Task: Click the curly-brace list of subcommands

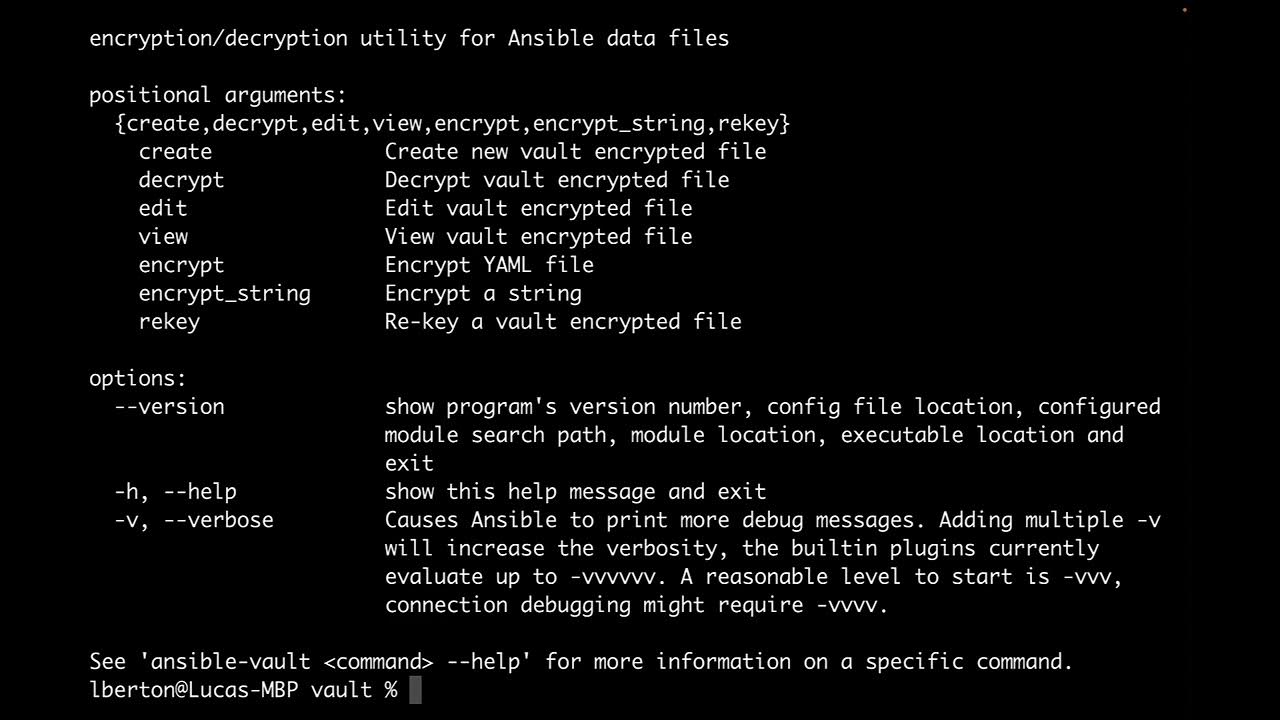Action: [452, 124]
